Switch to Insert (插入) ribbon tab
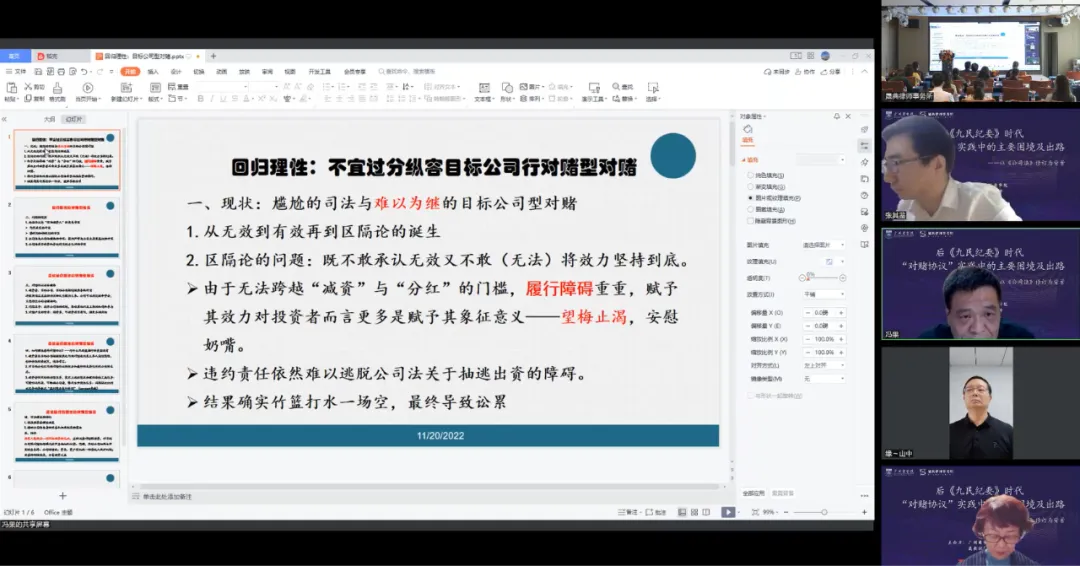Screen dimensions: 1080x566 153,72
